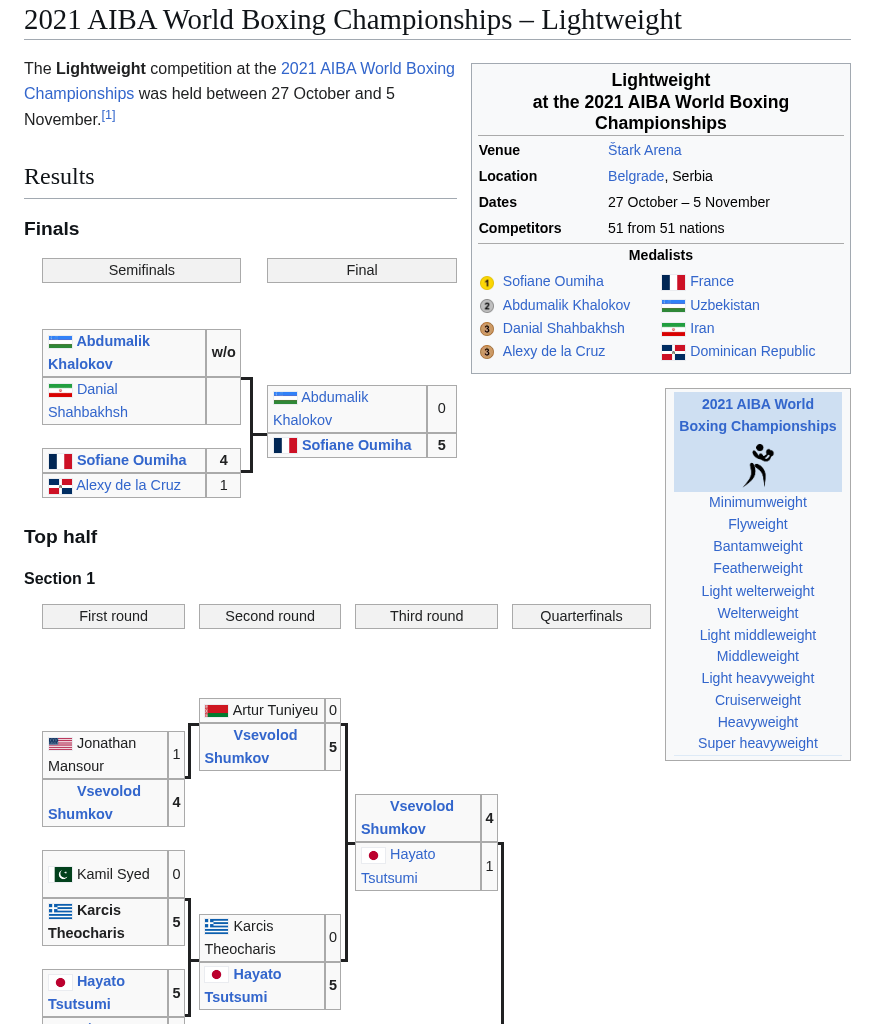Viewport: 875px width, 1024px height.
Task: Click the Japan flag in the Third round
Action: [373, 855]
